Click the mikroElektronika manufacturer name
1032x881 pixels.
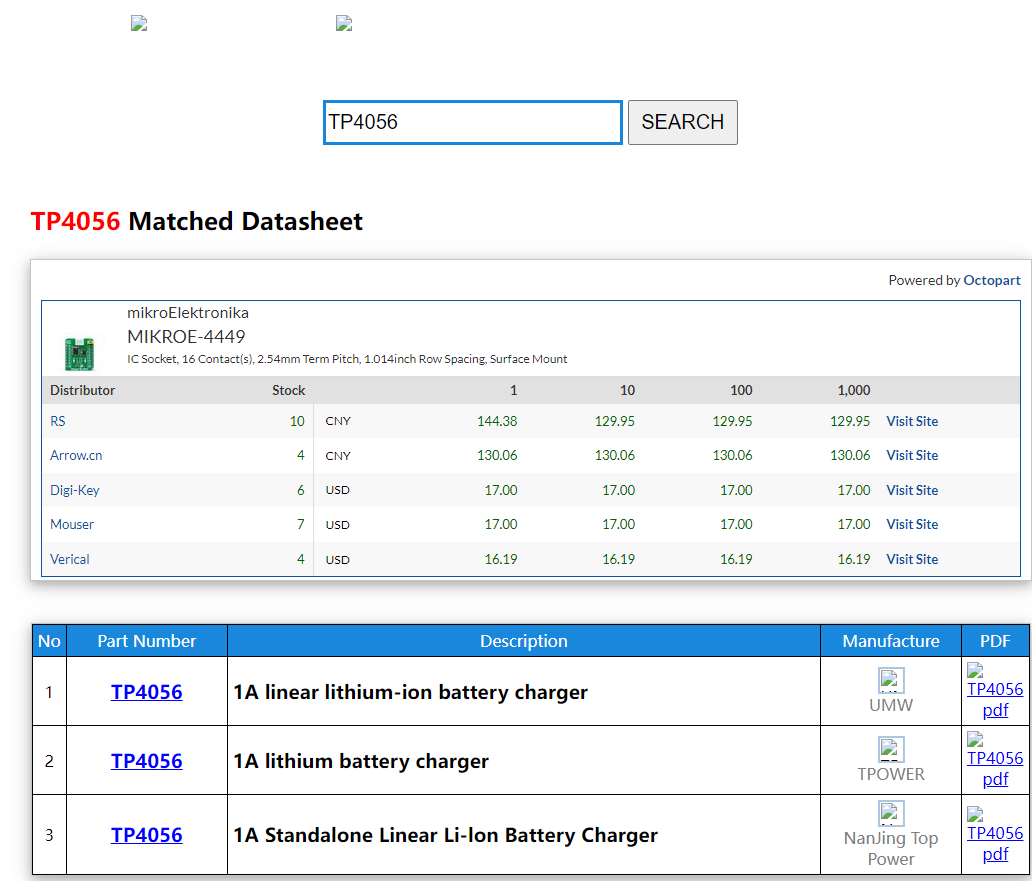coord(188,313)
